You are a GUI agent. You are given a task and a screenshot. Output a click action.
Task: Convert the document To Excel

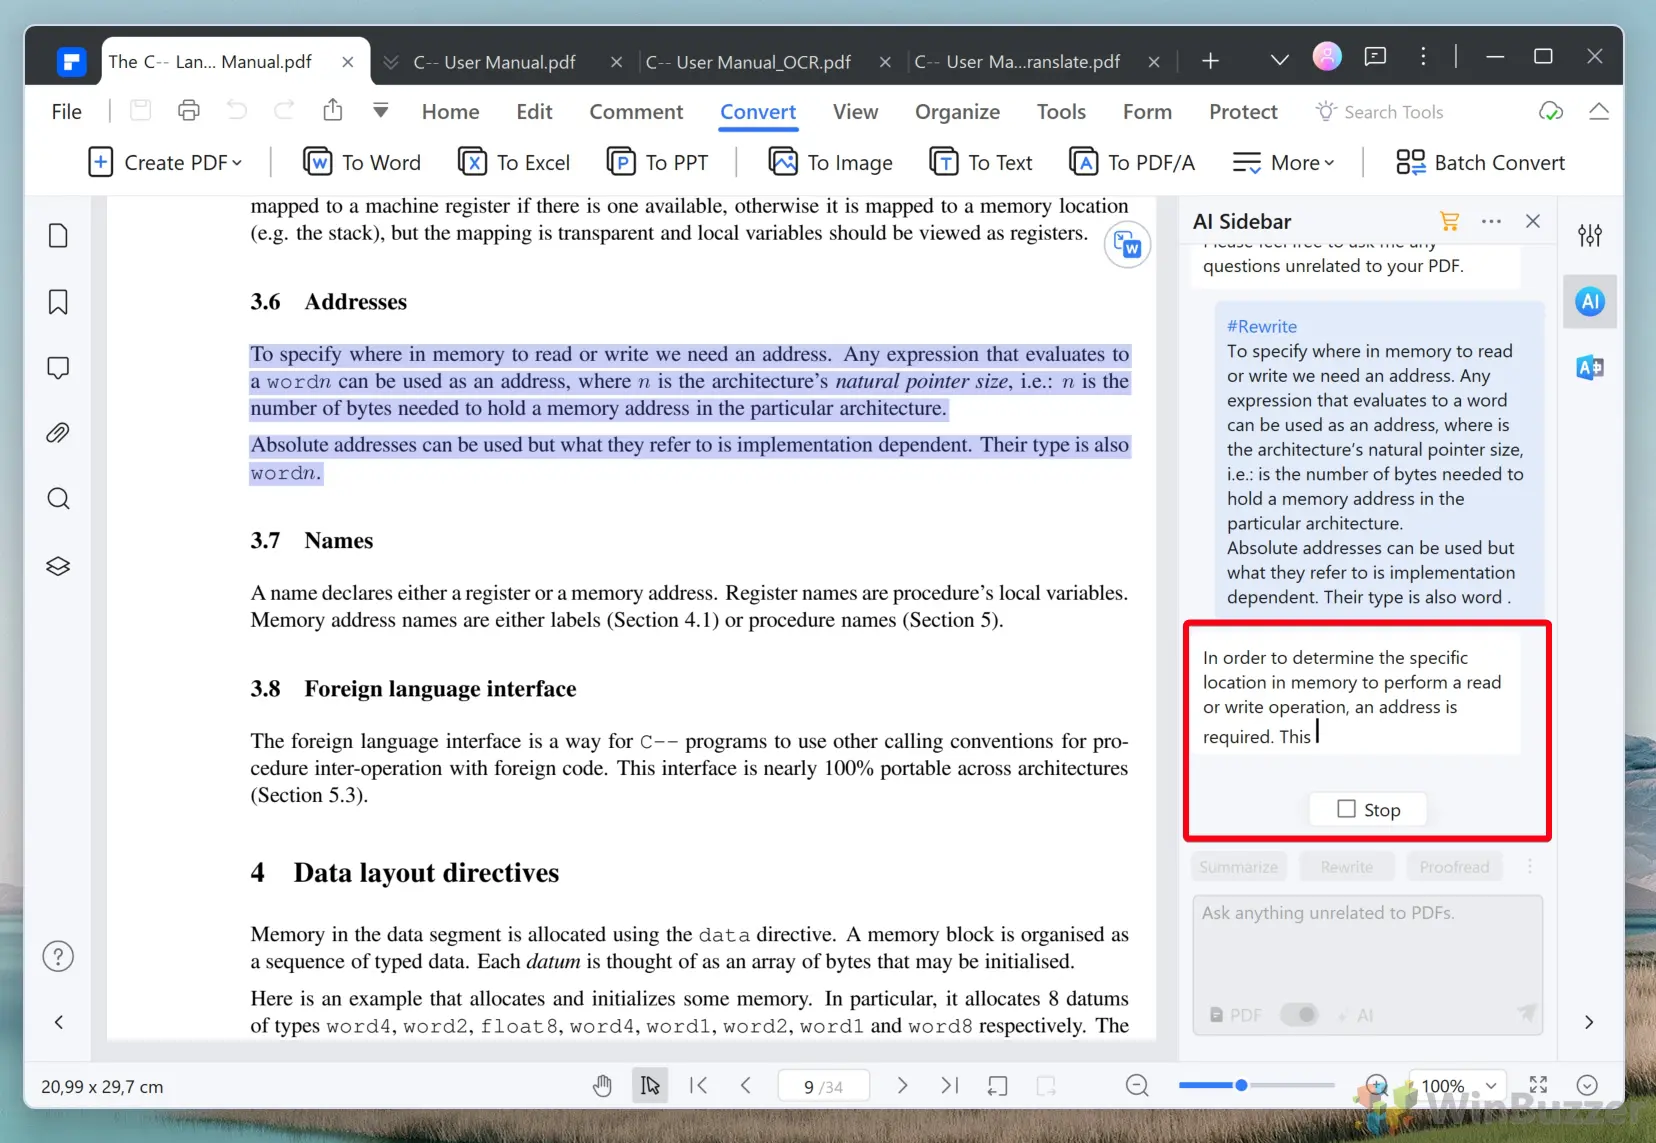pos(514,162)
